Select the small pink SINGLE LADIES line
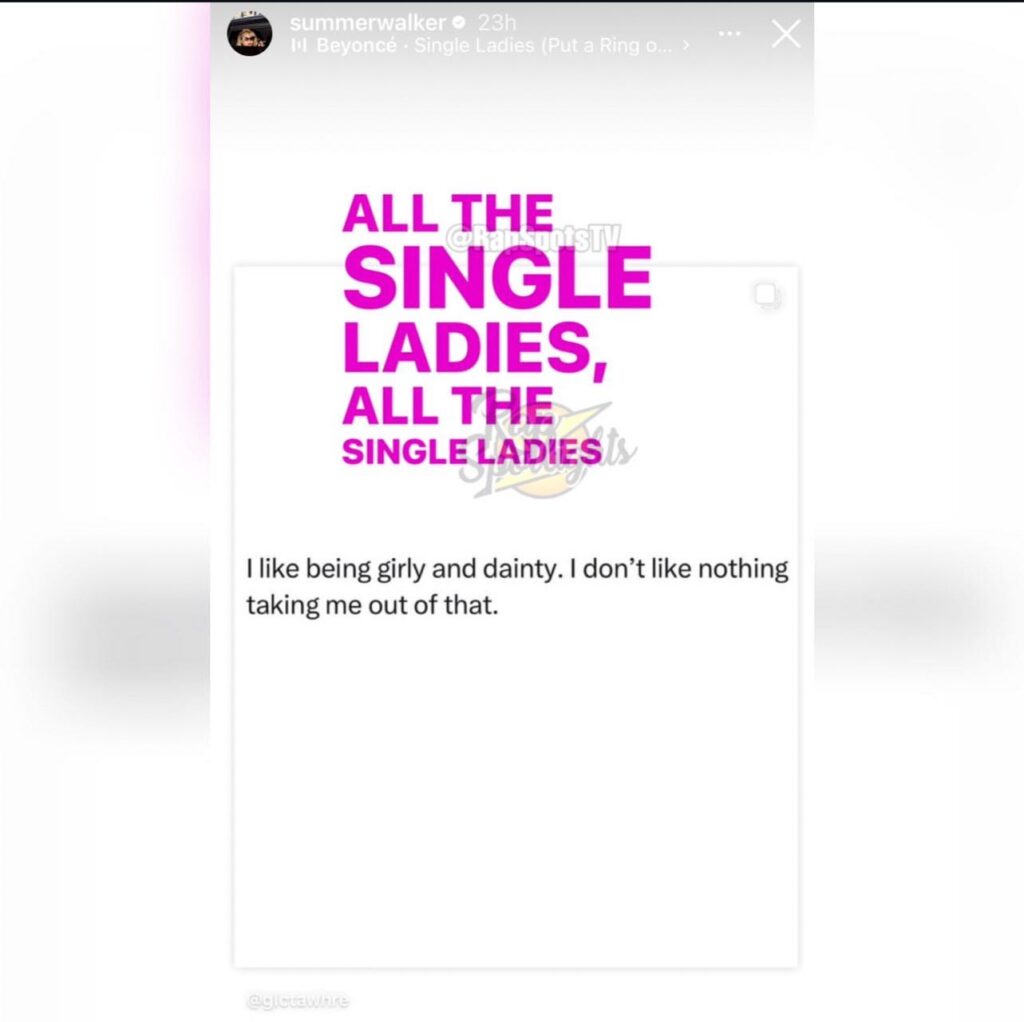Image resolution: width=1024 pixels, height=1022 pixels. tap(472, 451)
